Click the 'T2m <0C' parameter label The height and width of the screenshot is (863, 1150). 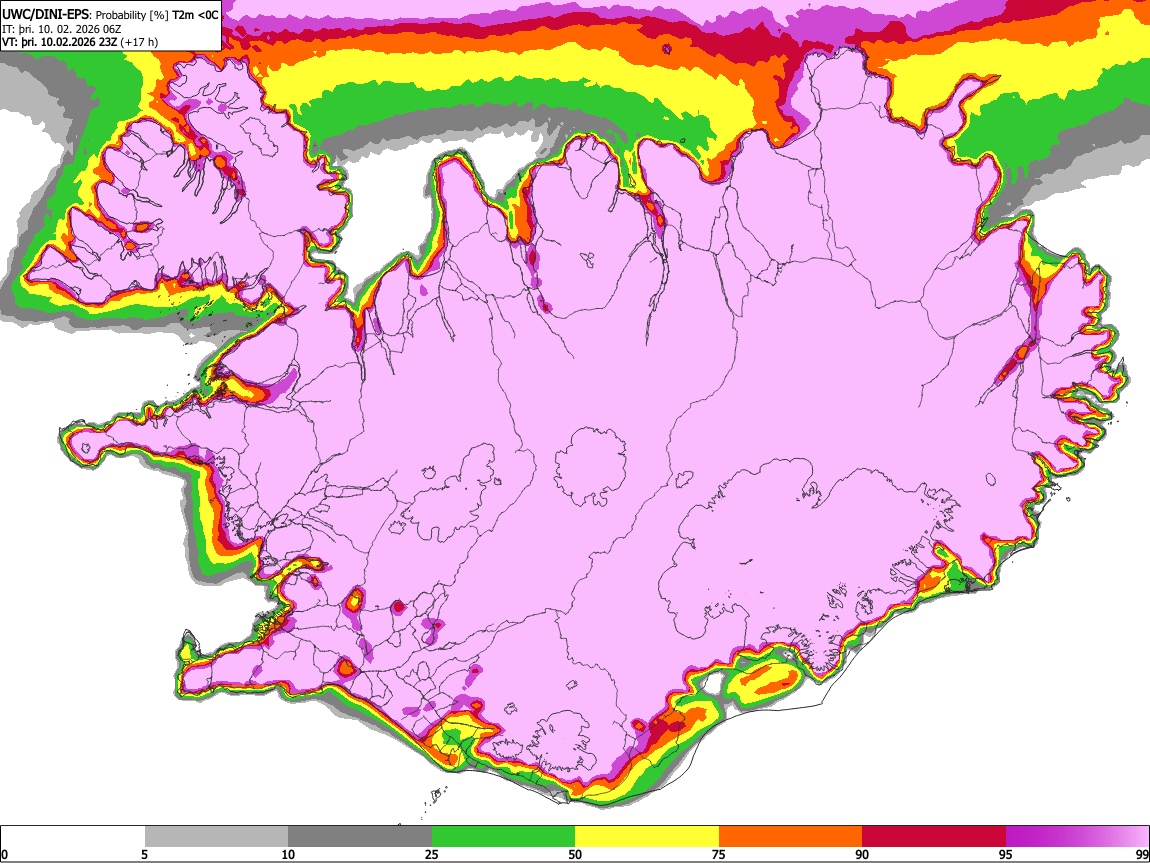195,15
